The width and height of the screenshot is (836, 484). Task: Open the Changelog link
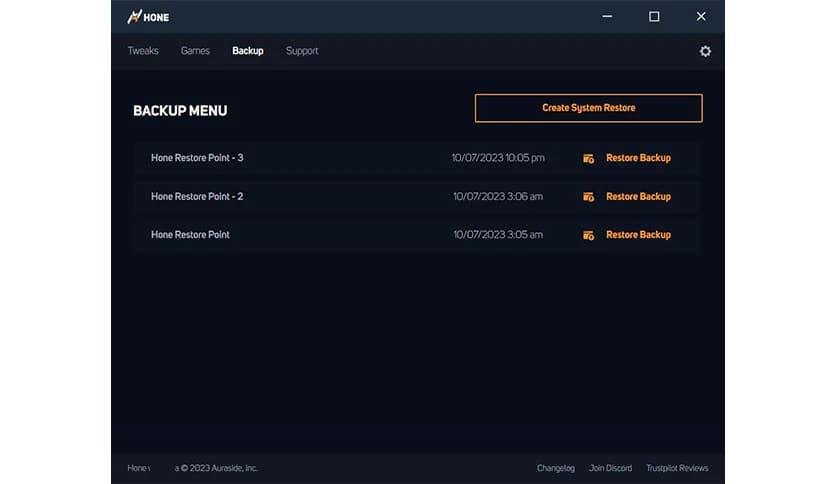click(x=556, y=468)
